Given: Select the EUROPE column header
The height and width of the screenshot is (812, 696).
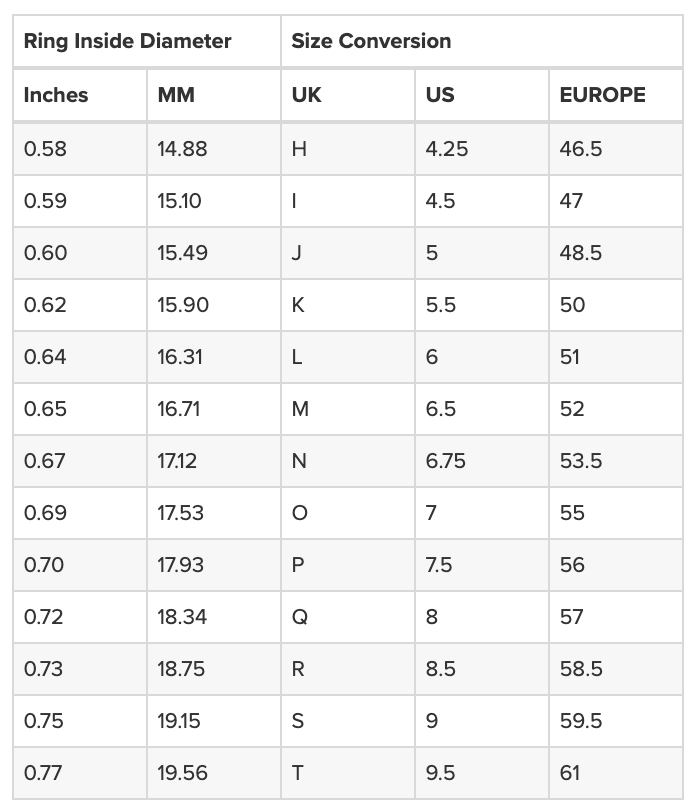Looking at the screenshot, I should [616, 95].
